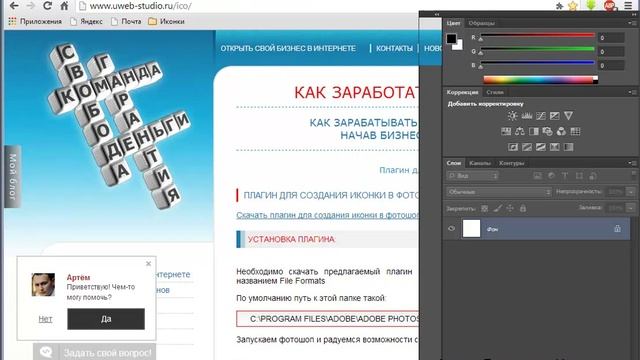Image resolution: width=640 pixels, height=360 pixels.
Task: Add an Invert adjustment layer
Action: pos(513,147)
